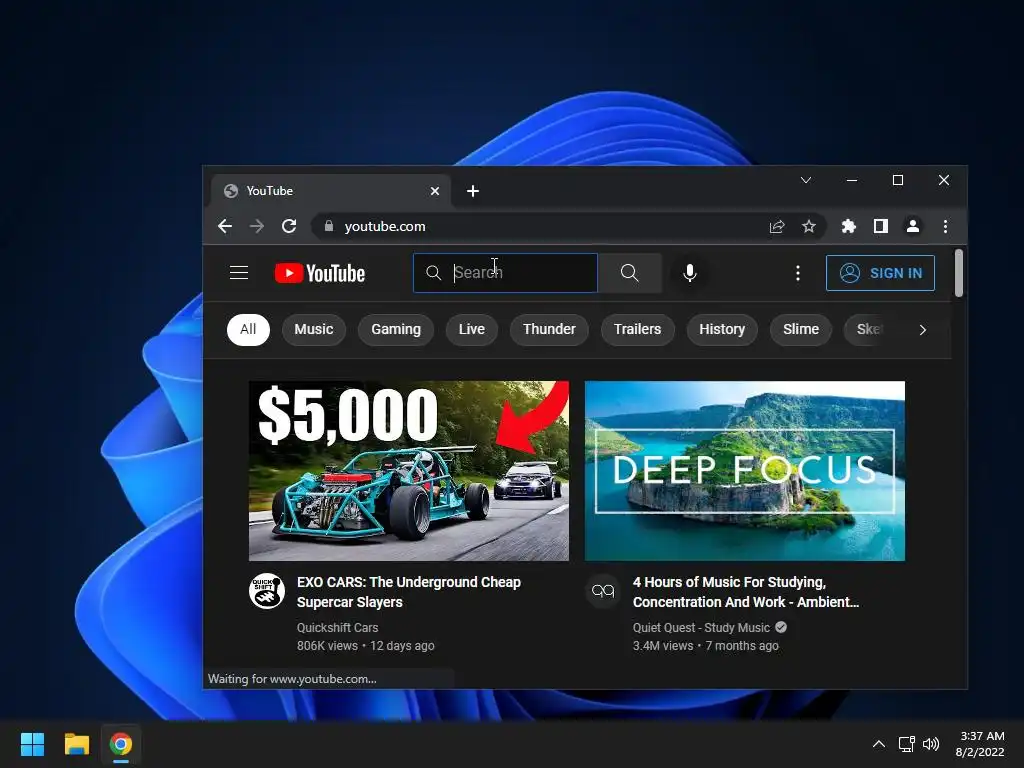Open the EXO CARS video title
Screen dimensions: 1024x768
point(409,592)
